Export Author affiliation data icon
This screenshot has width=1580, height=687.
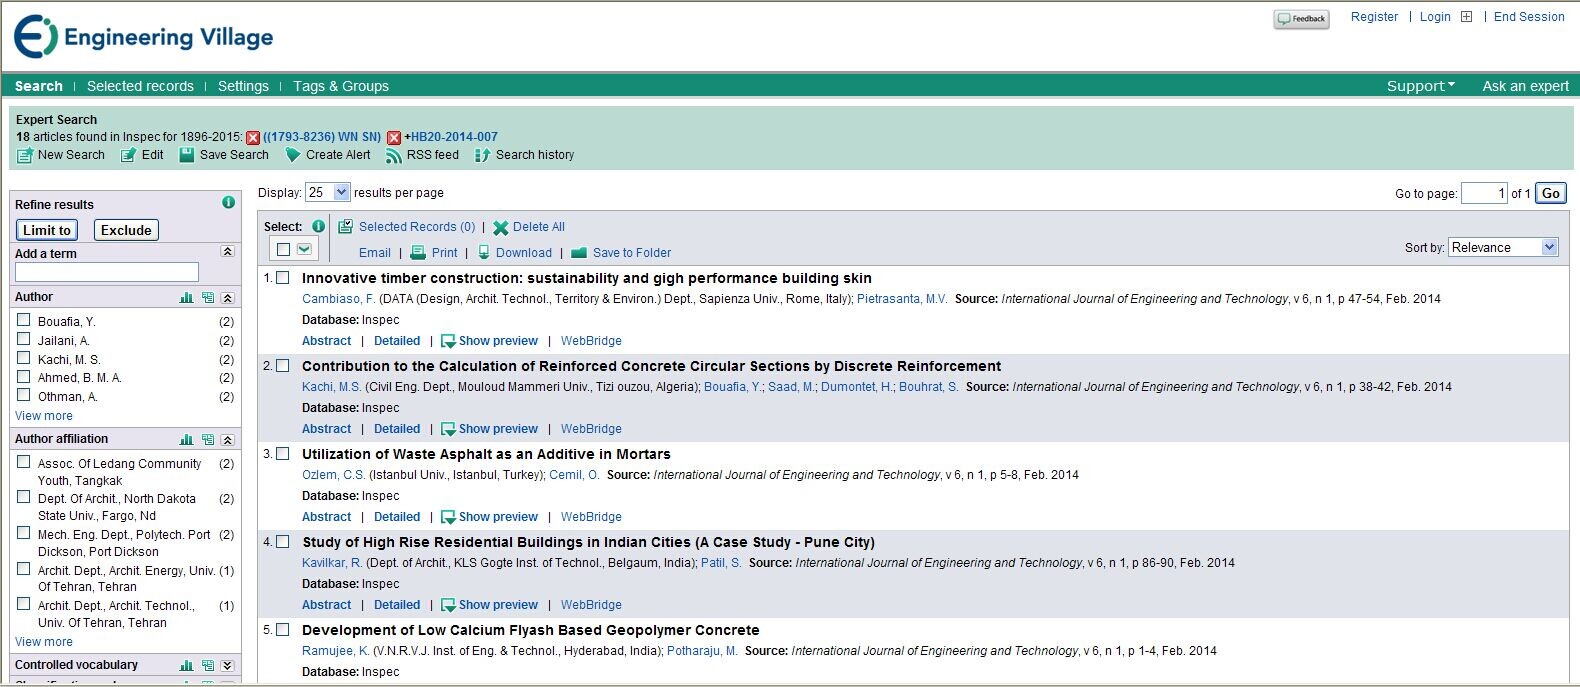click(208, 440)
